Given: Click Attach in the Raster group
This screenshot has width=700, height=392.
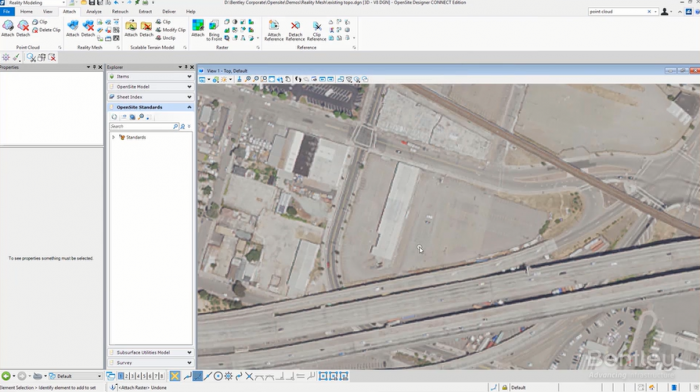Looking at the screenshot, I should coord(198,29).
